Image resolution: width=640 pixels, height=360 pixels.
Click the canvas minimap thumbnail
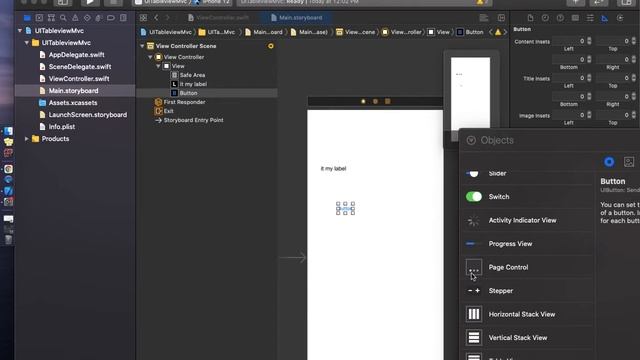point(470,93)
